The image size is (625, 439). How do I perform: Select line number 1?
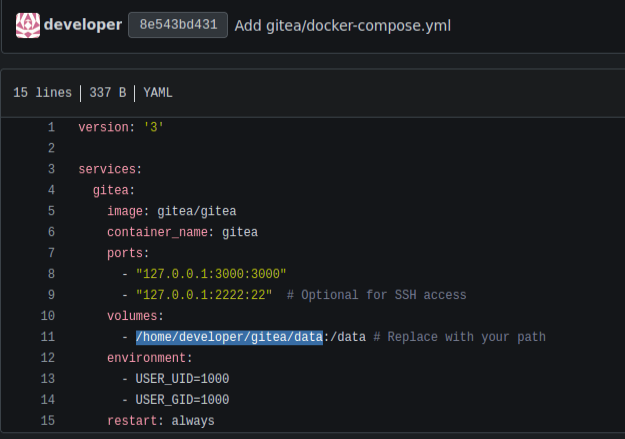pyautogui.click(x=50, y=127)
